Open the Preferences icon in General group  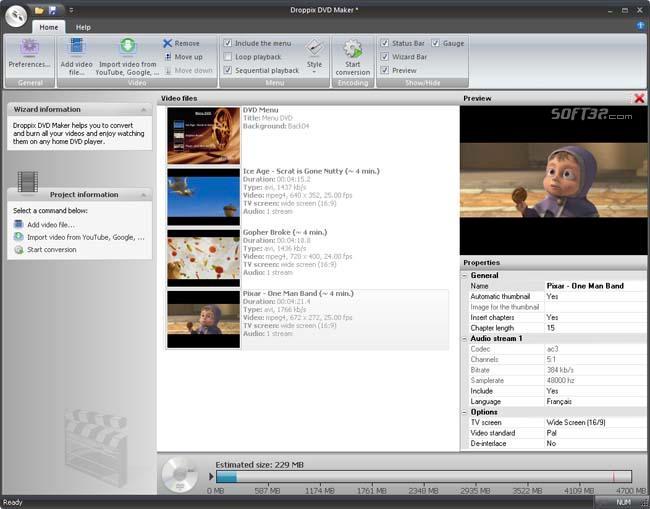point(29,48)
